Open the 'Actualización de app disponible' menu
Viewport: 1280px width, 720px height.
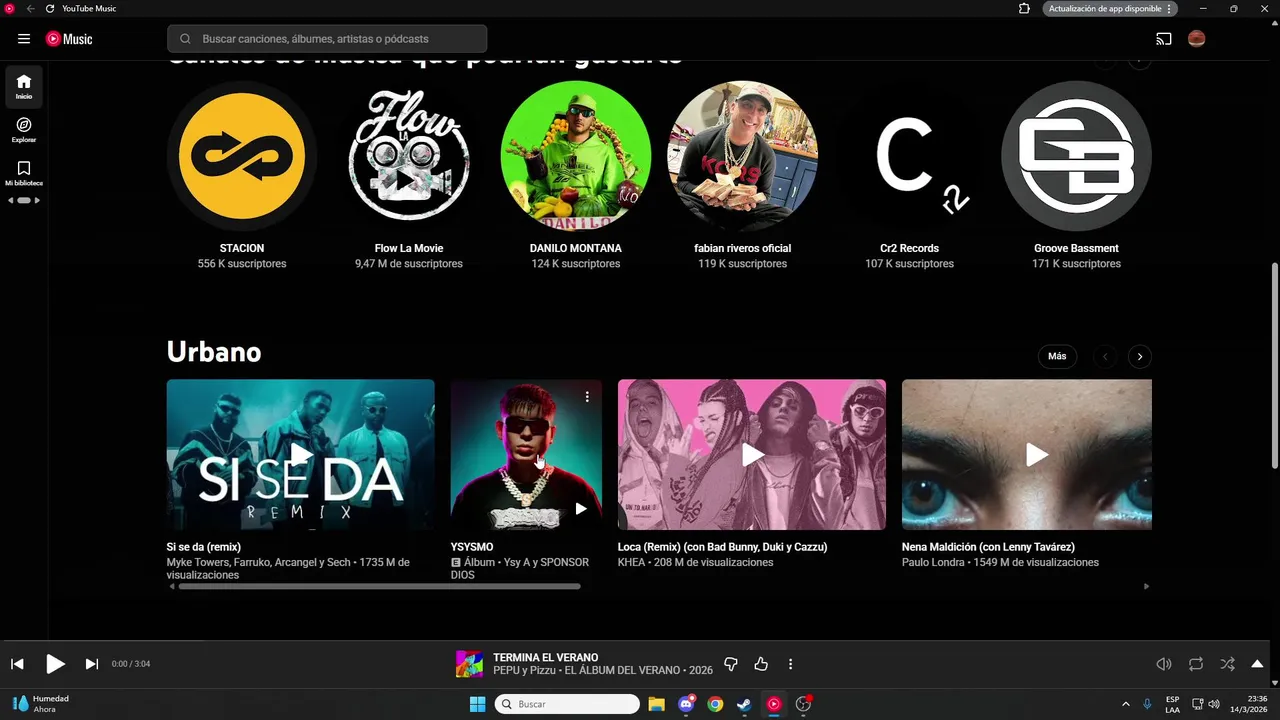[x=1110, y=8]
